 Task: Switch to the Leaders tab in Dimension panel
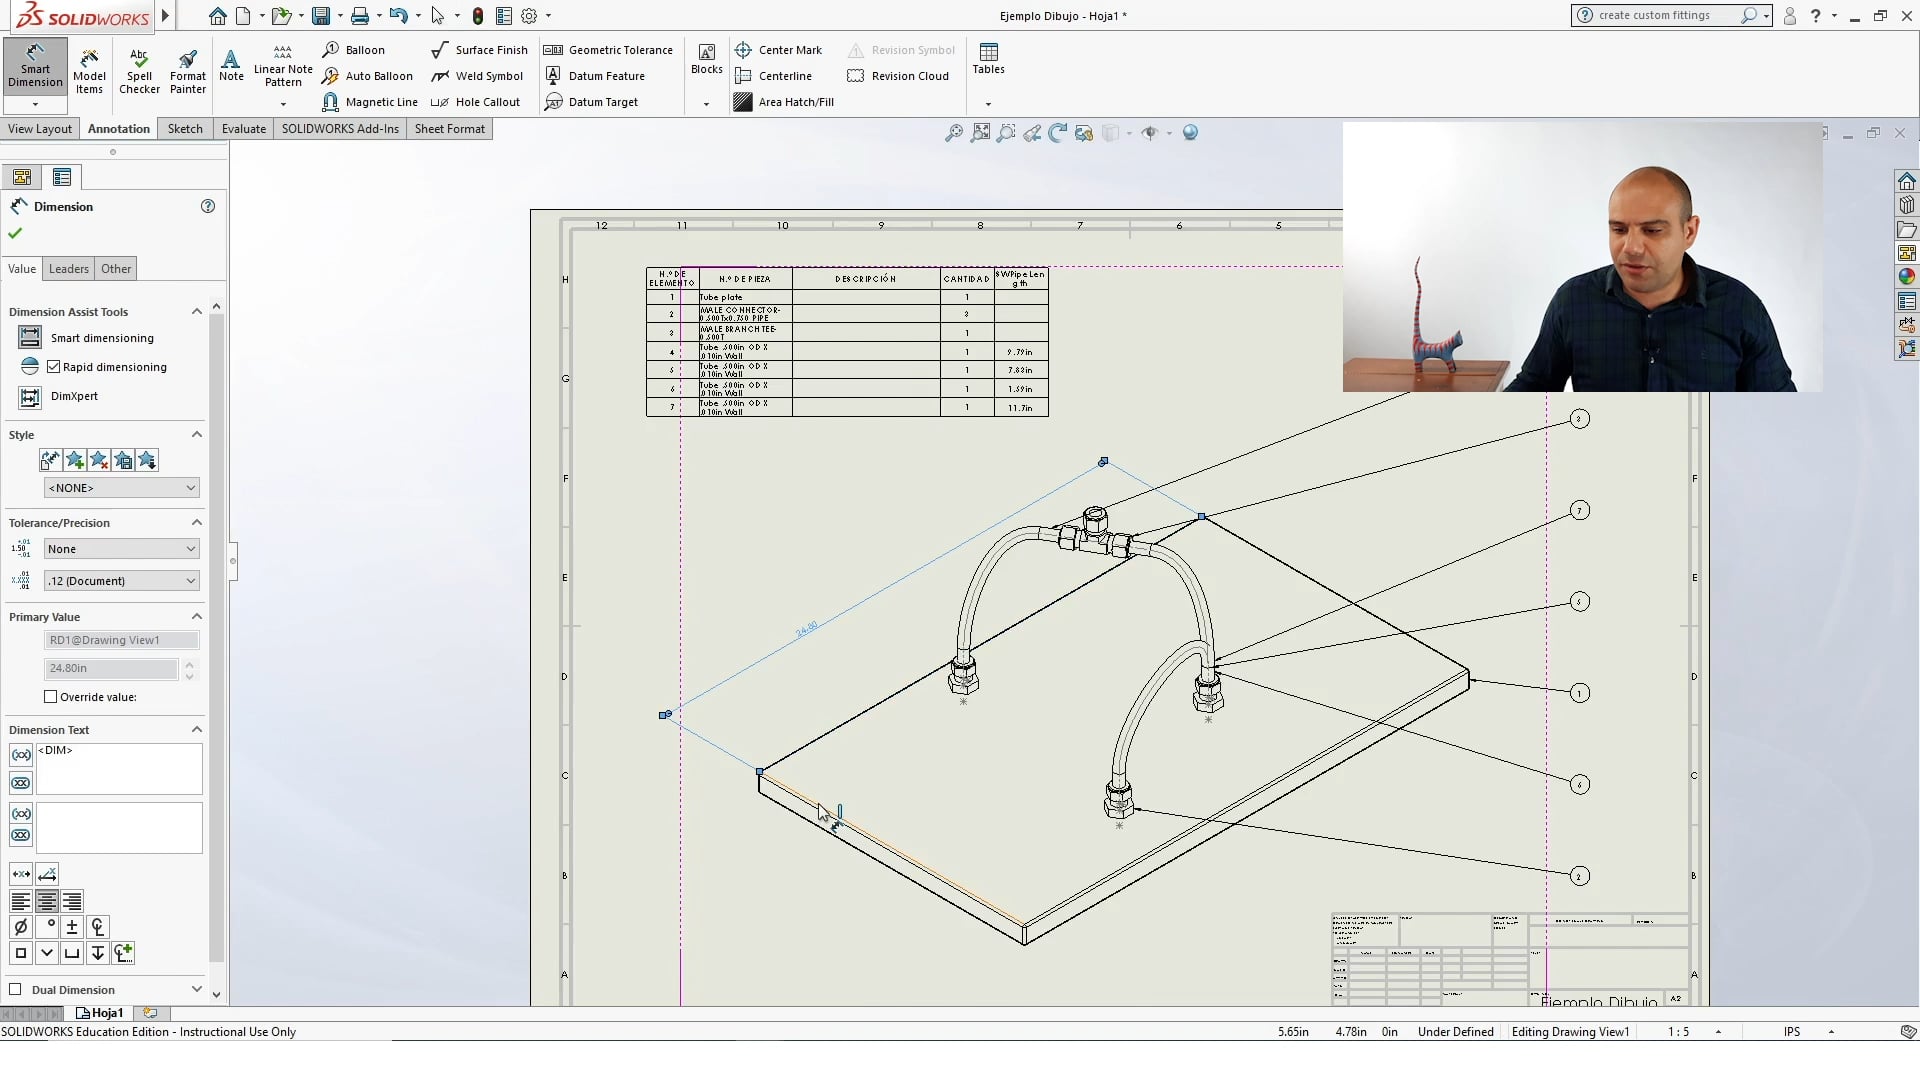coord(68,268)
